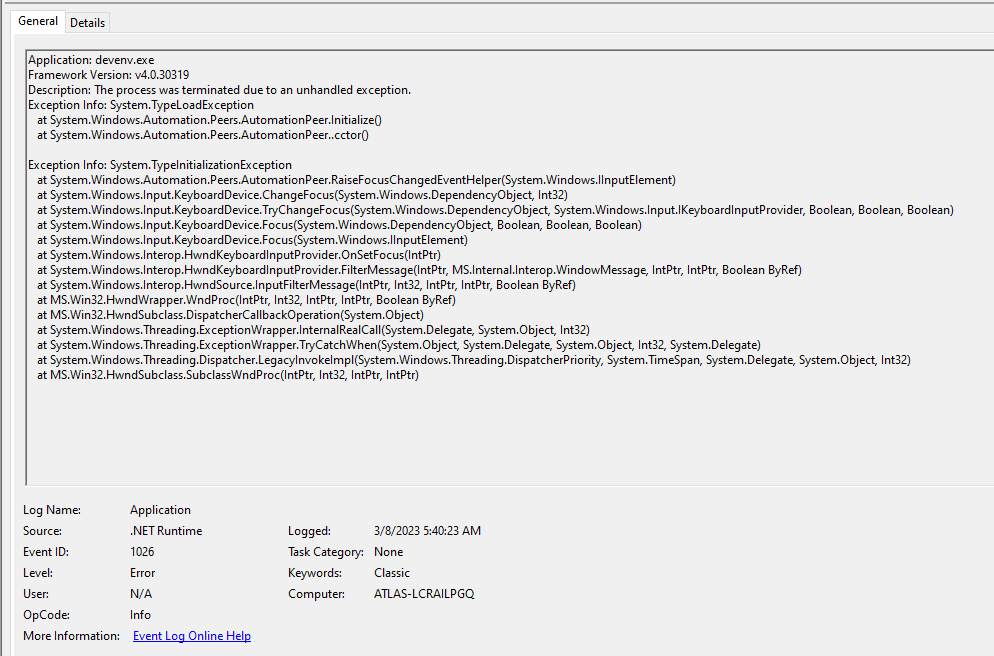Switch to the General tab
Image resolution: width=994 pixels, height=656 pixels.
click(37, 20)
